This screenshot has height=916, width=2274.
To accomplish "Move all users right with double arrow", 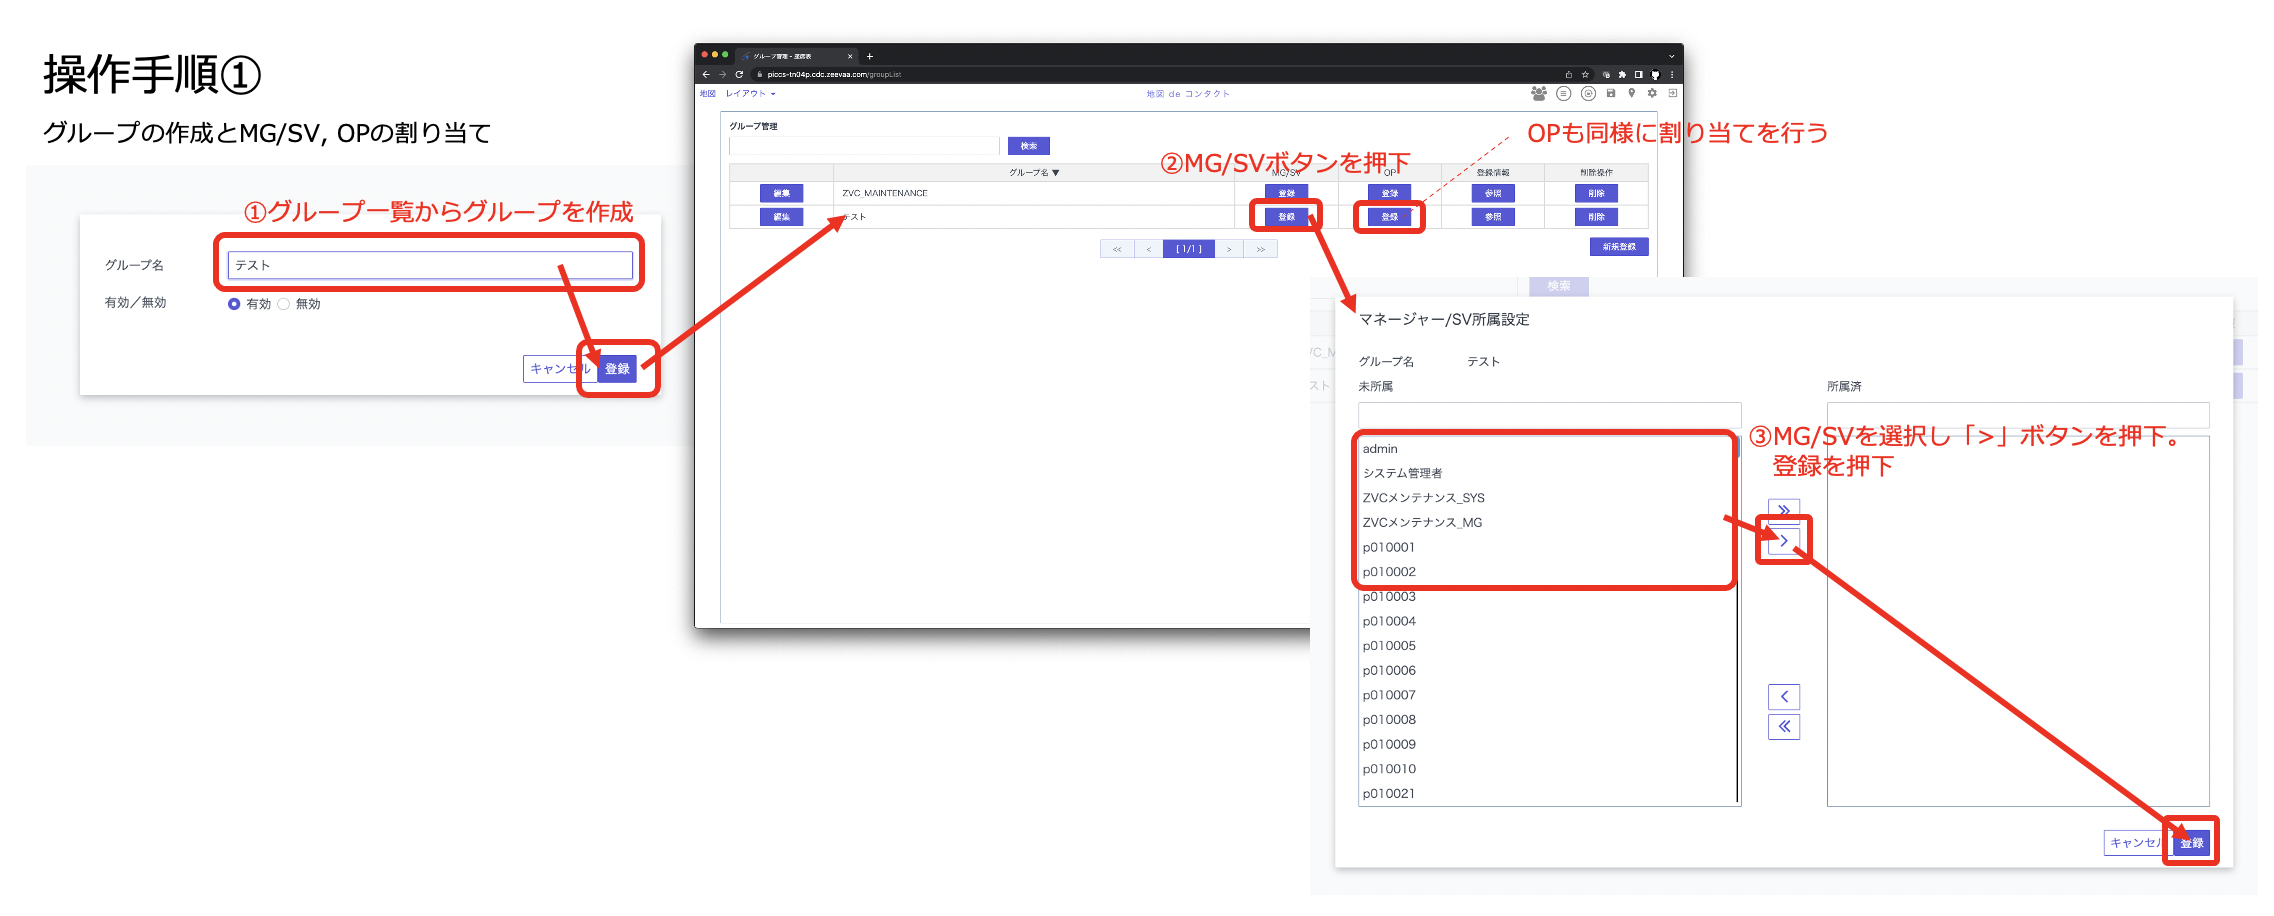I will click(x=1784, y=509).
